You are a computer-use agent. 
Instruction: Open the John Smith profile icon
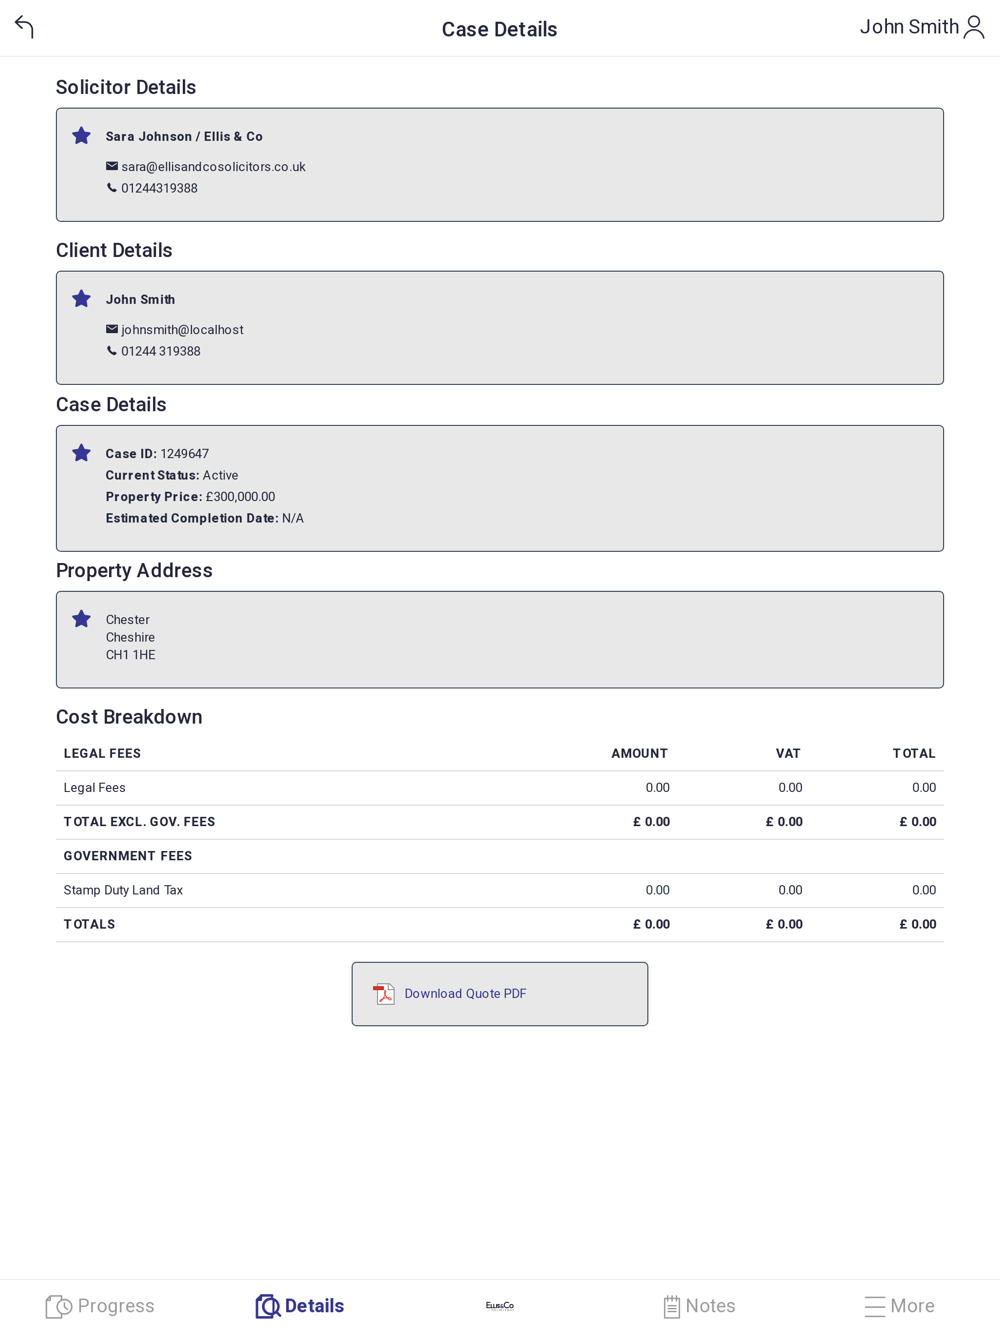pos(974,28)
